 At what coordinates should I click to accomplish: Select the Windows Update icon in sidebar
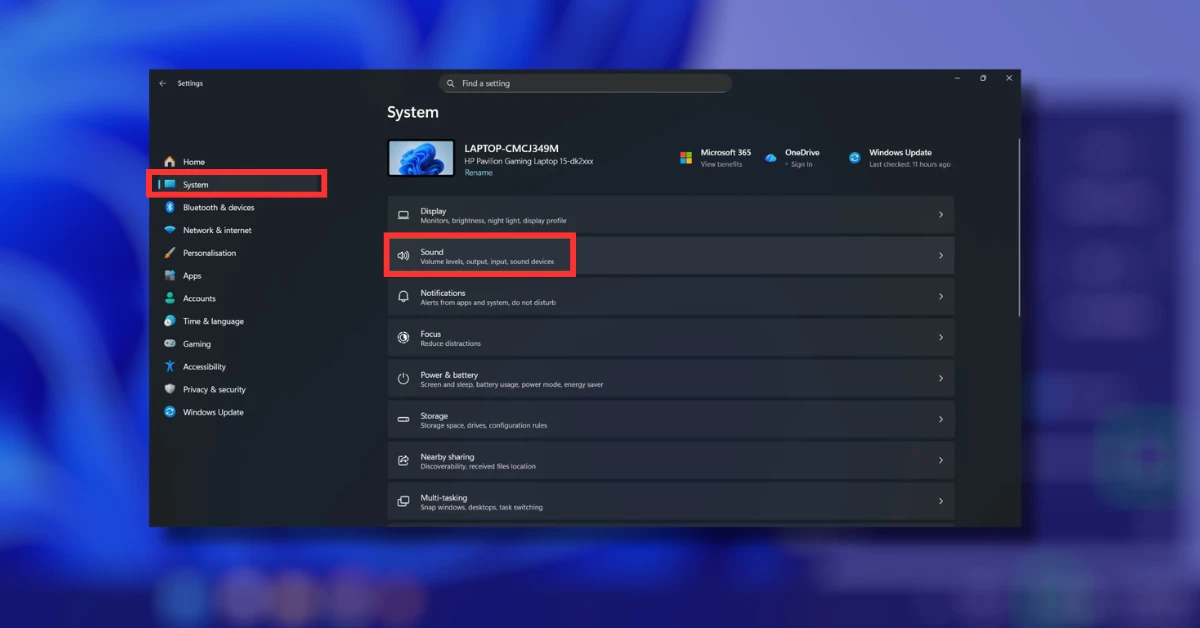point(170,412)
